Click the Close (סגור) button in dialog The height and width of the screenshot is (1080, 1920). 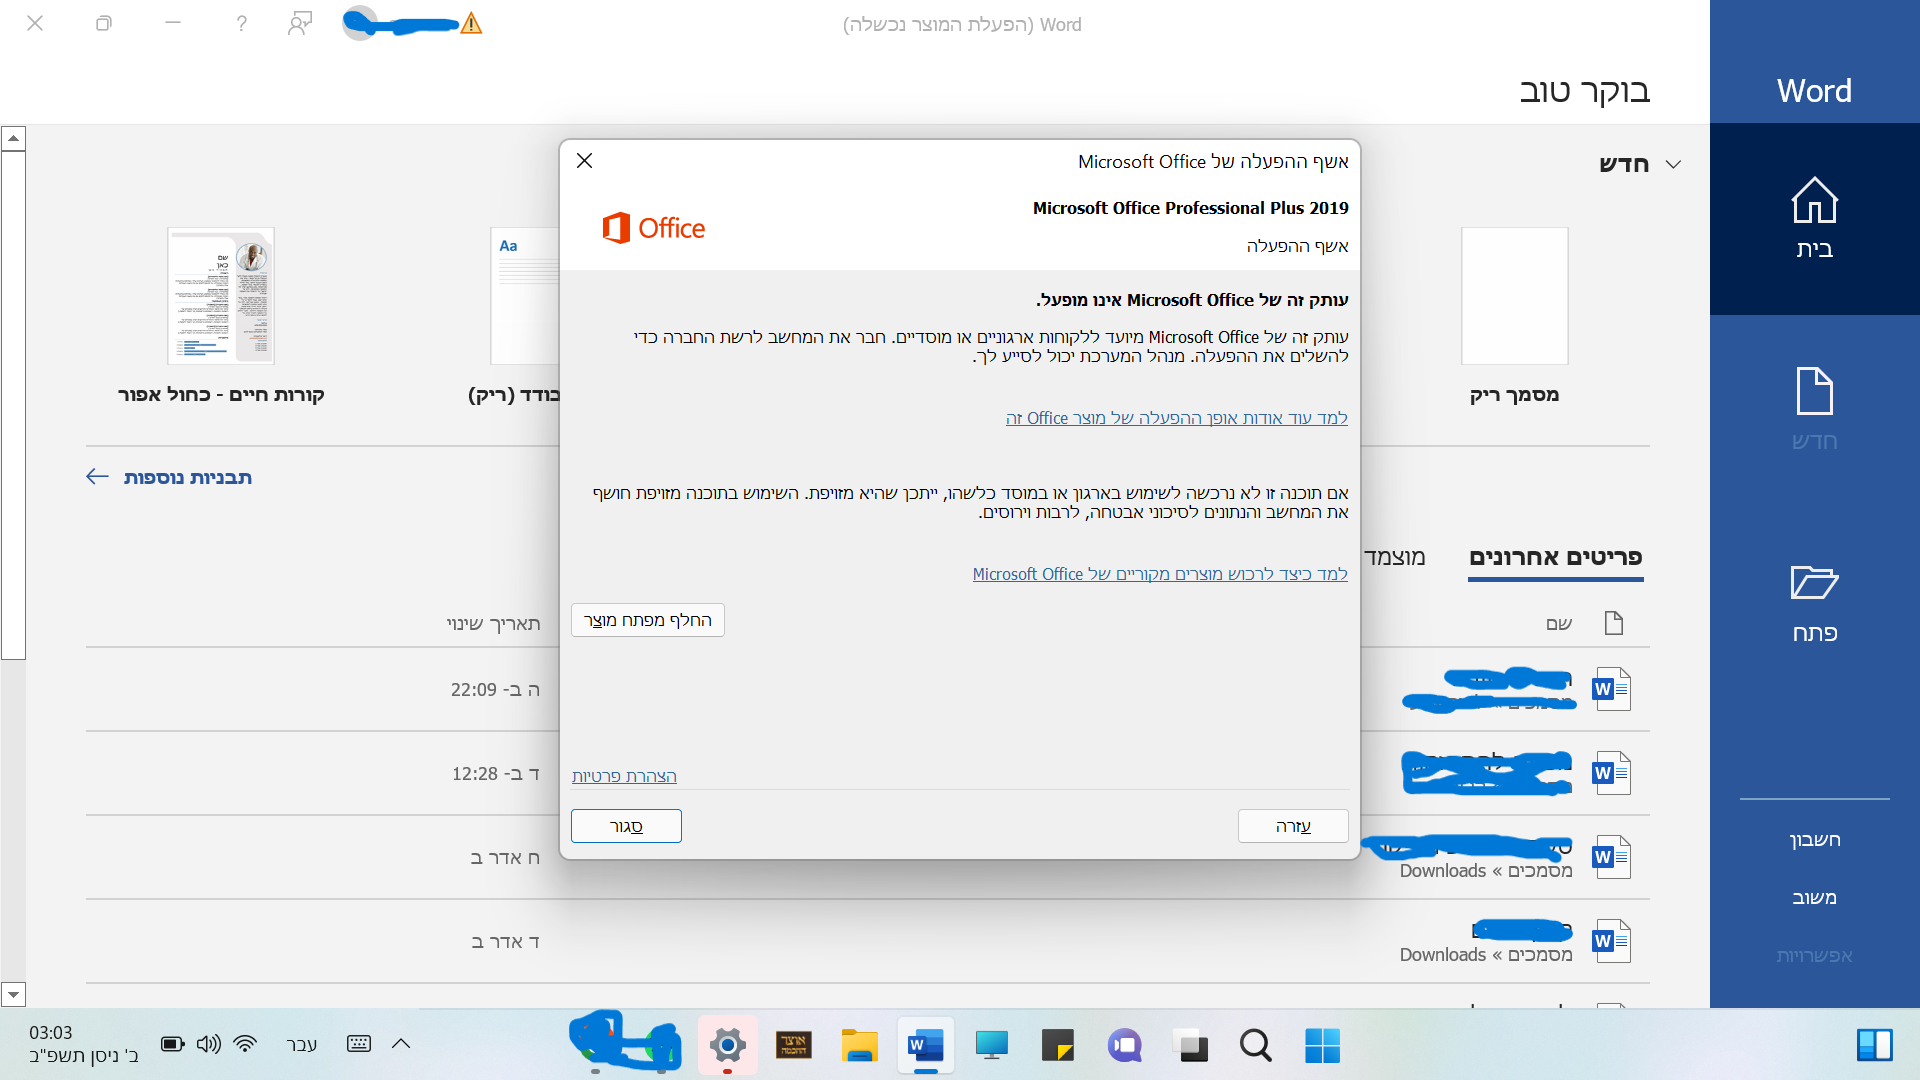(x=626, y=826)
